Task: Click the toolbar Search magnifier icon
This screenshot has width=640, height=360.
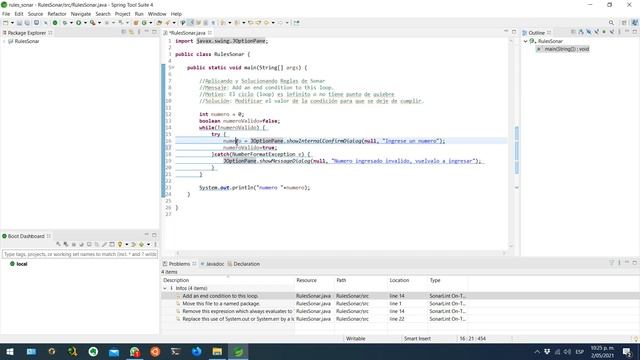Action: click(x=611, y=23)
